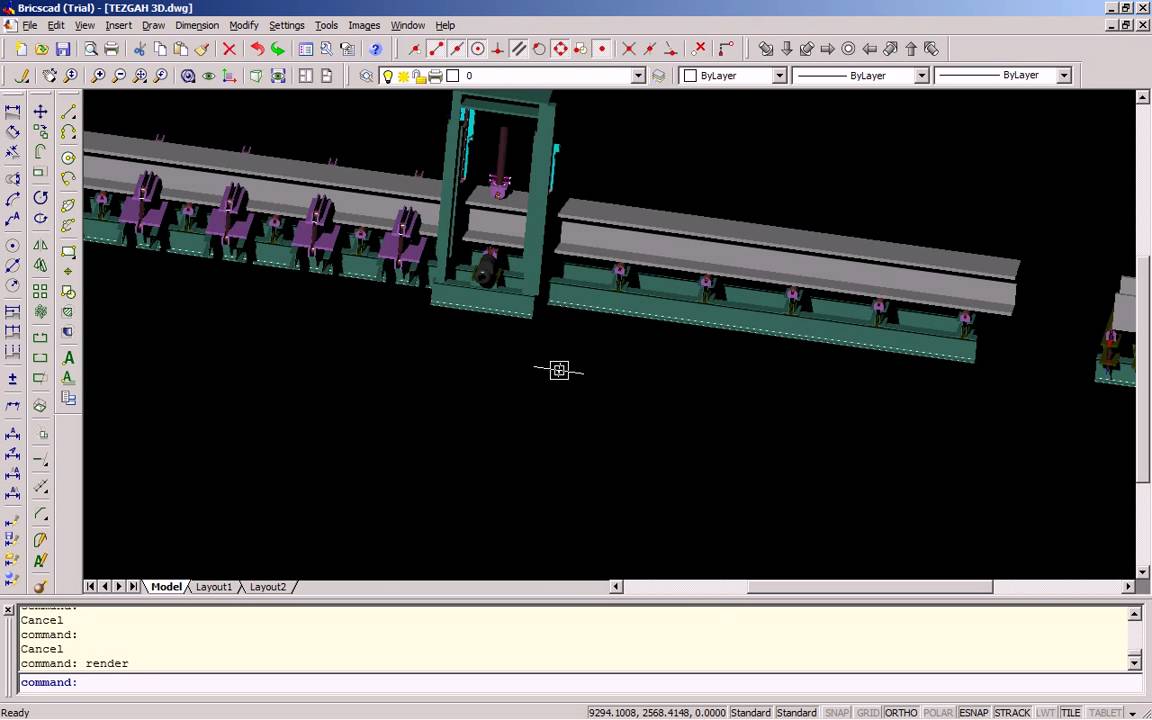
Task: Zoom in with the plus magnifier icon
Action: click(x=98, y=76)
